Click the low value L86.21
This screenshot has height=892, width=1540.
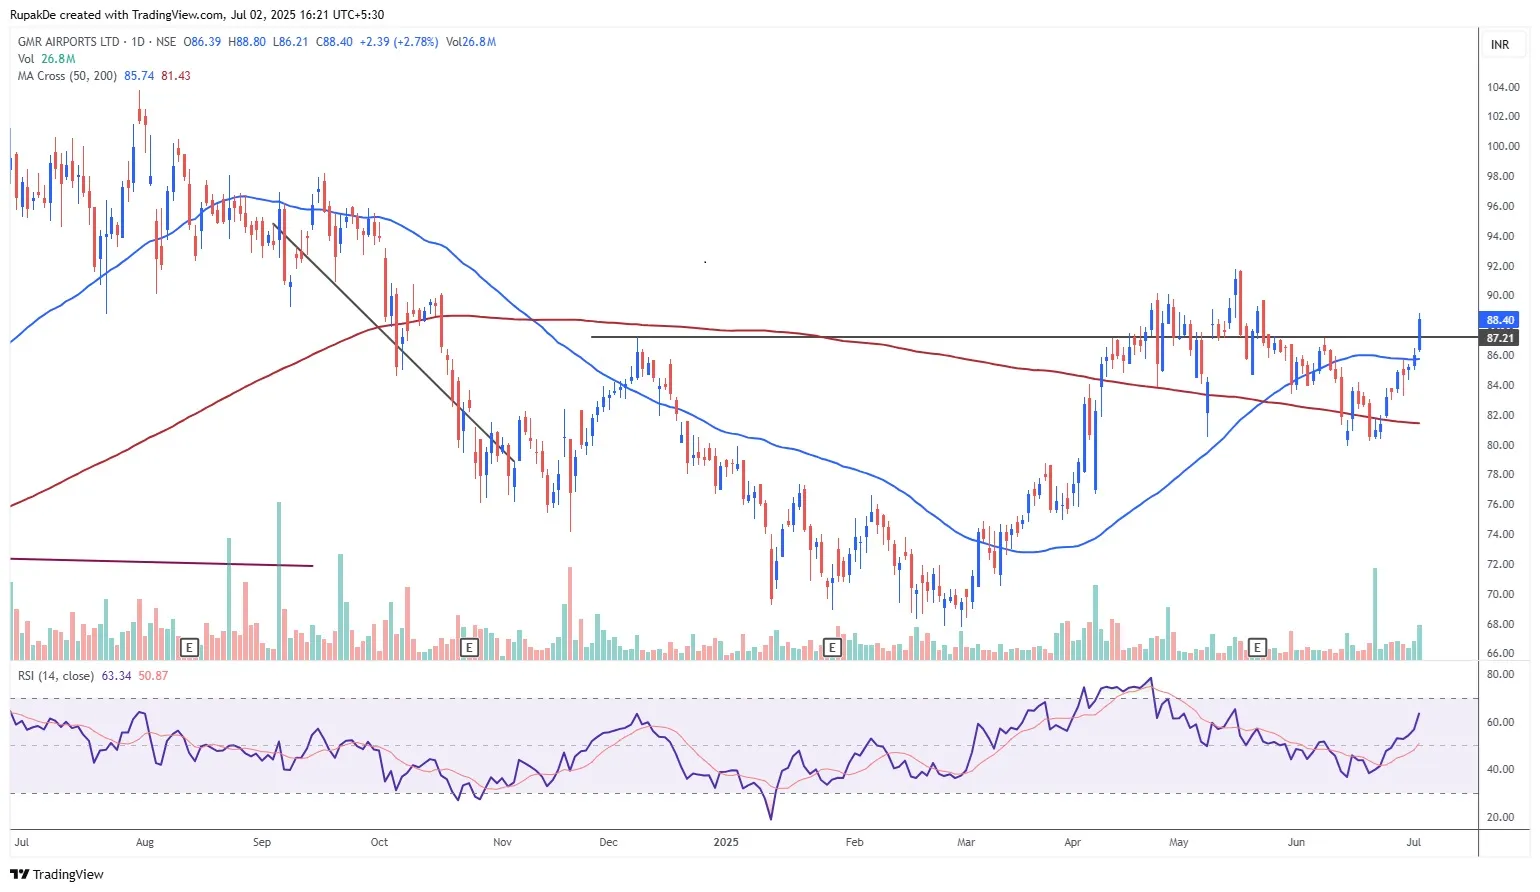(x=291, y=42)
